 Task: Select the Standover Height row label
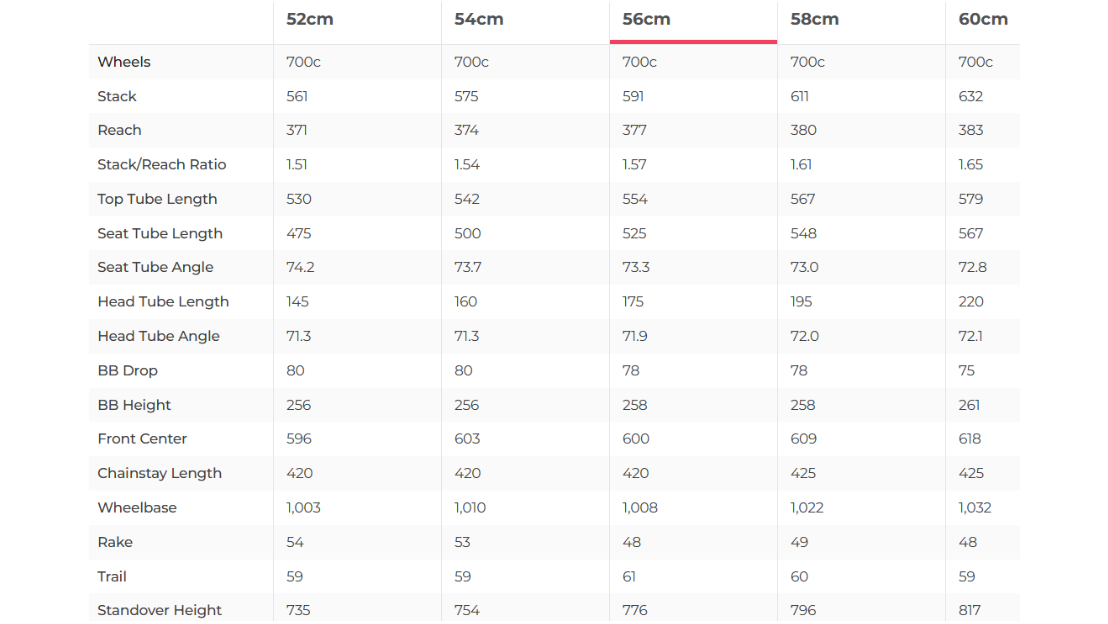pyautogui.click(x=159, y=610)
